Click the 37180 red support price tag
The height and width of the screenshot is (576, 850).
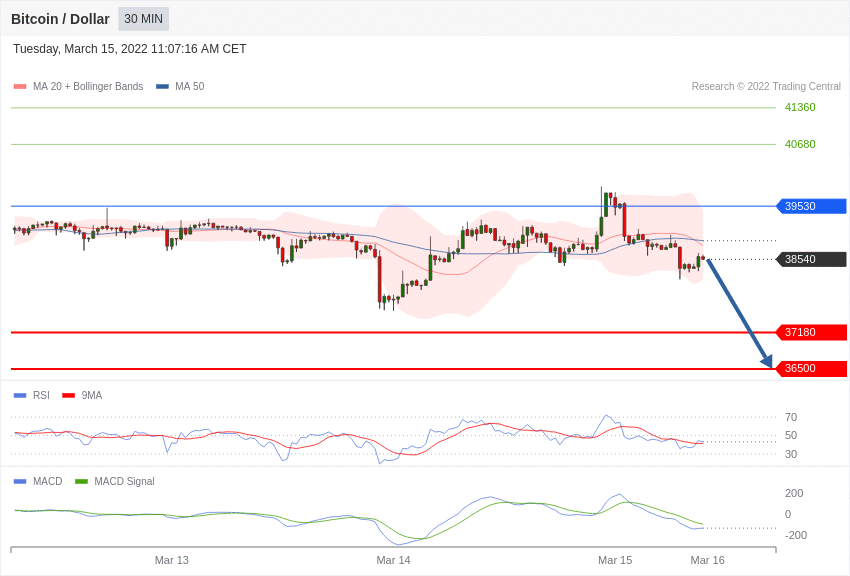point(812,332)
